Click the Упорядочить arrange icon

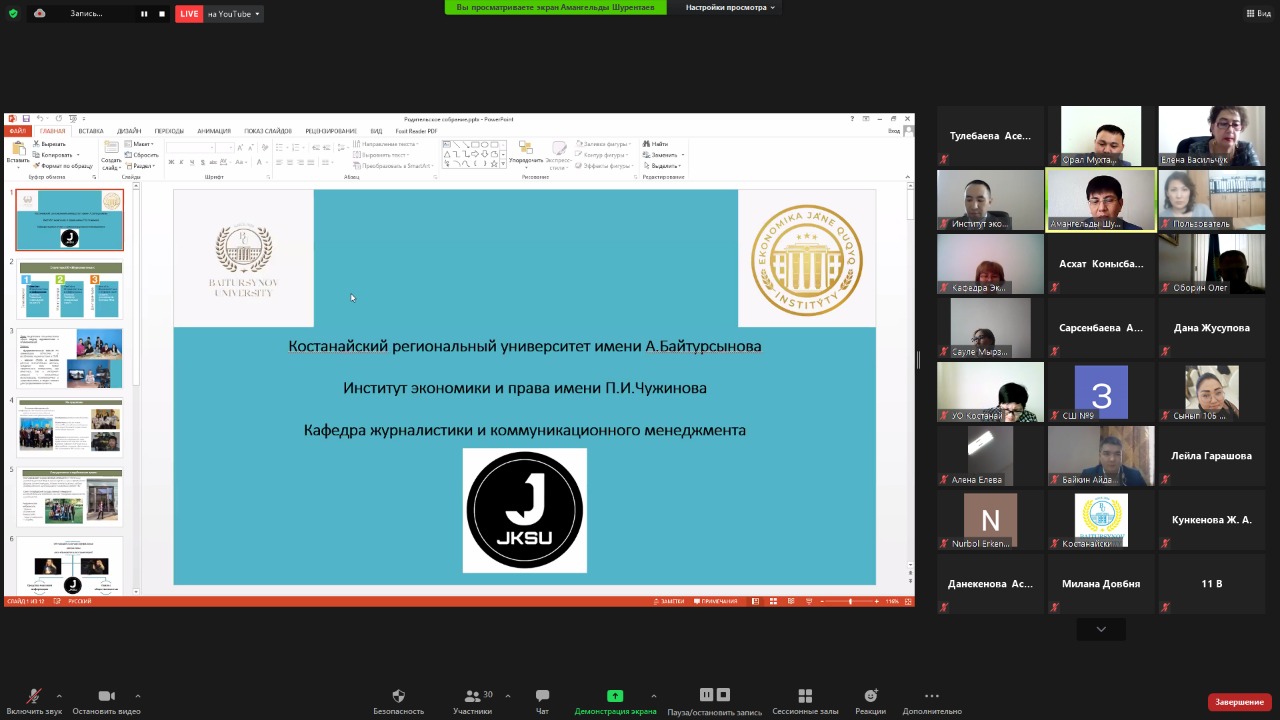click(525, 148)
